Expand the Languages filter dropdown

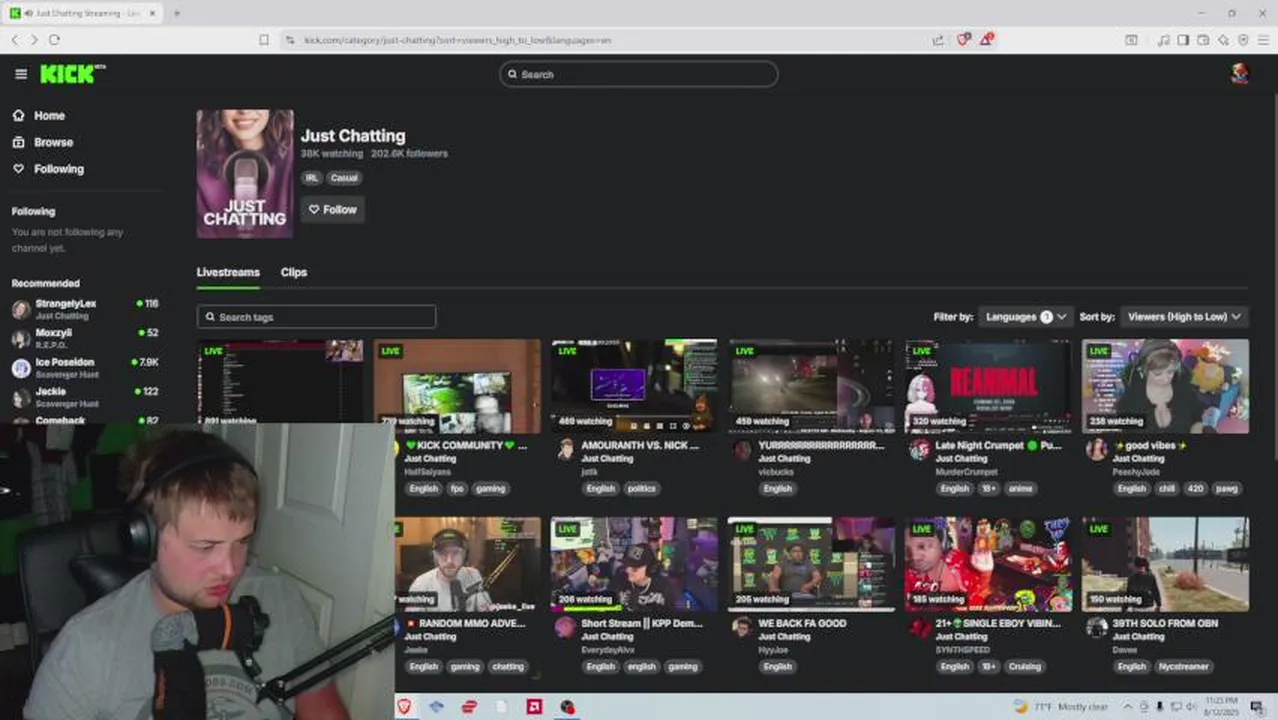(1026, 317)
